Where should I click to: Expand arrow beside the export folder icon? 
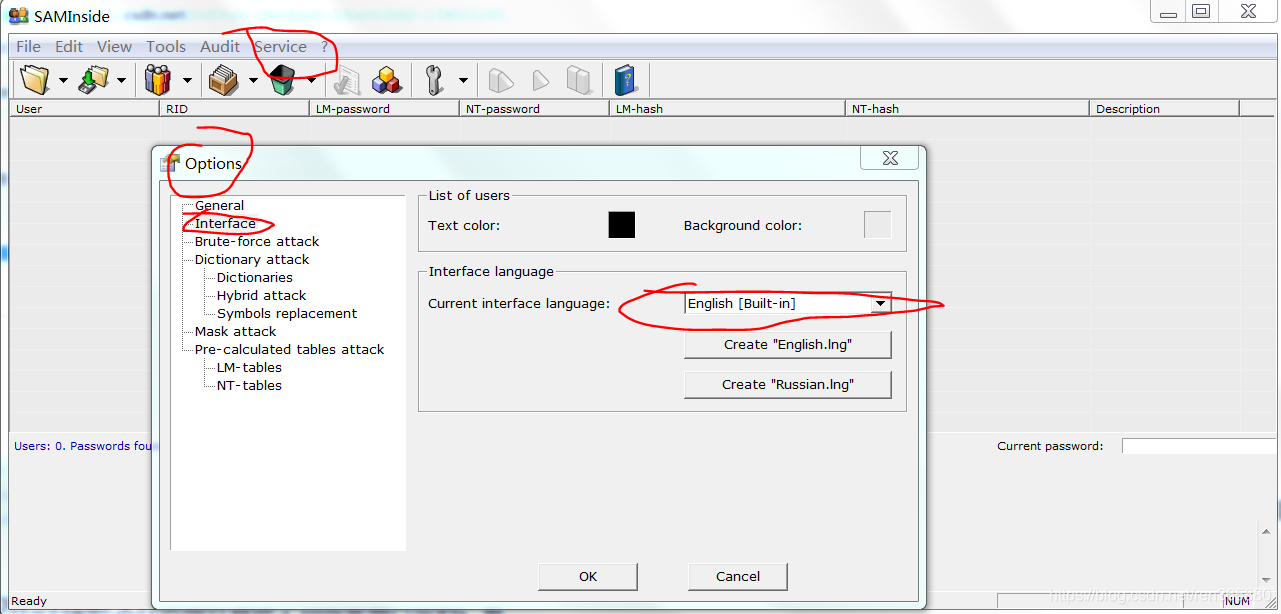[x=122, y=81]
